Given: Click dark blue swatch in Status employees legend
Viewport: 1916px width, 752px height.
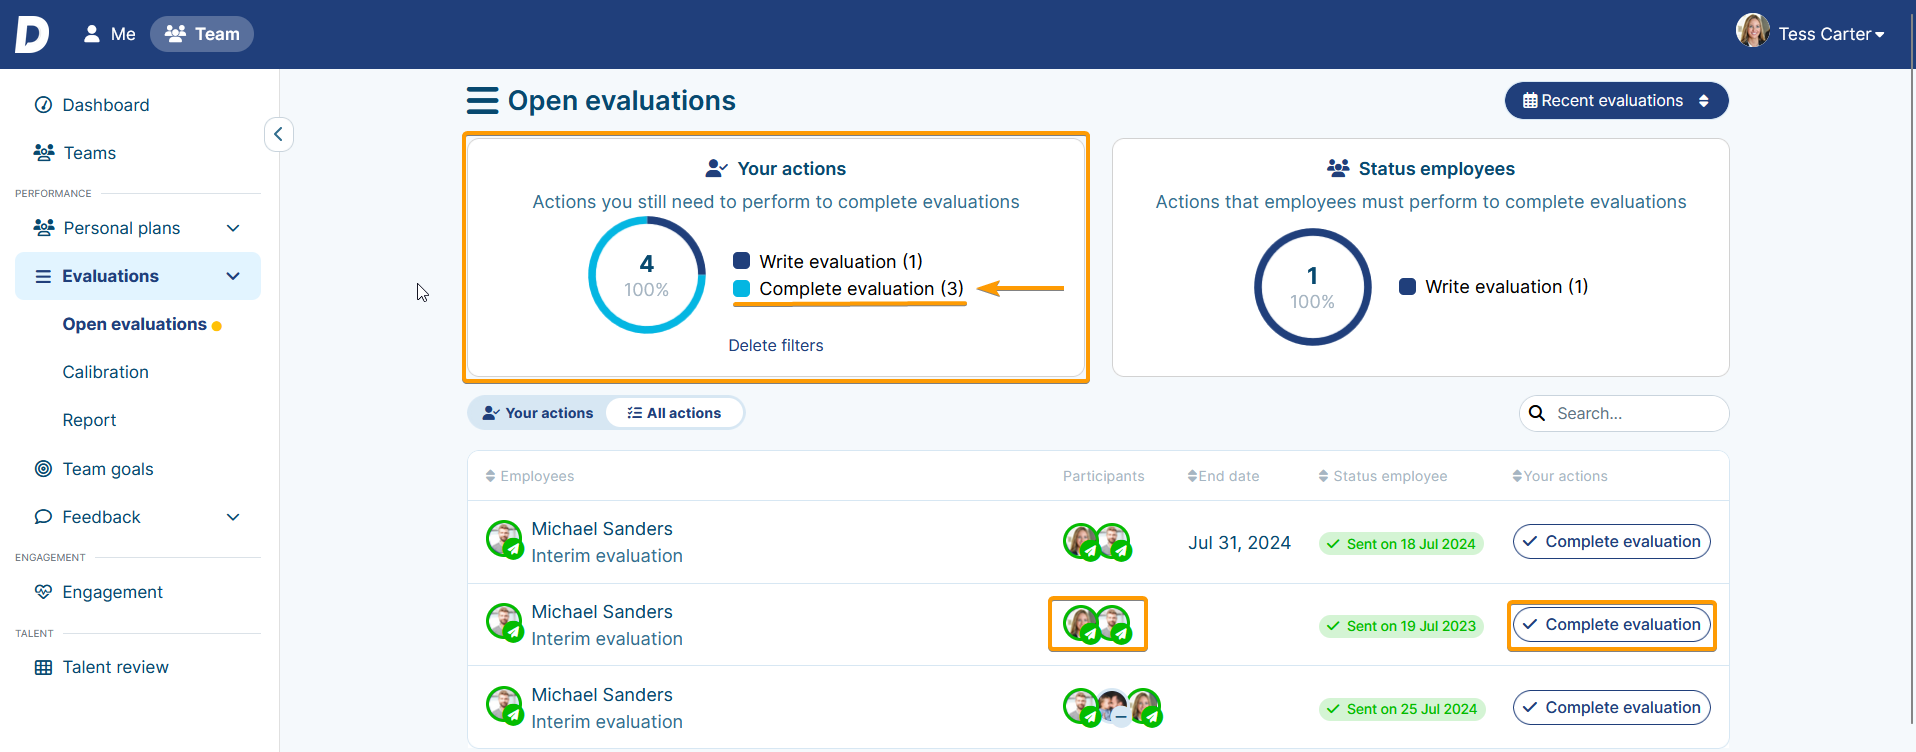Looking at the screenshot, I should click(x=1408, y=287).
